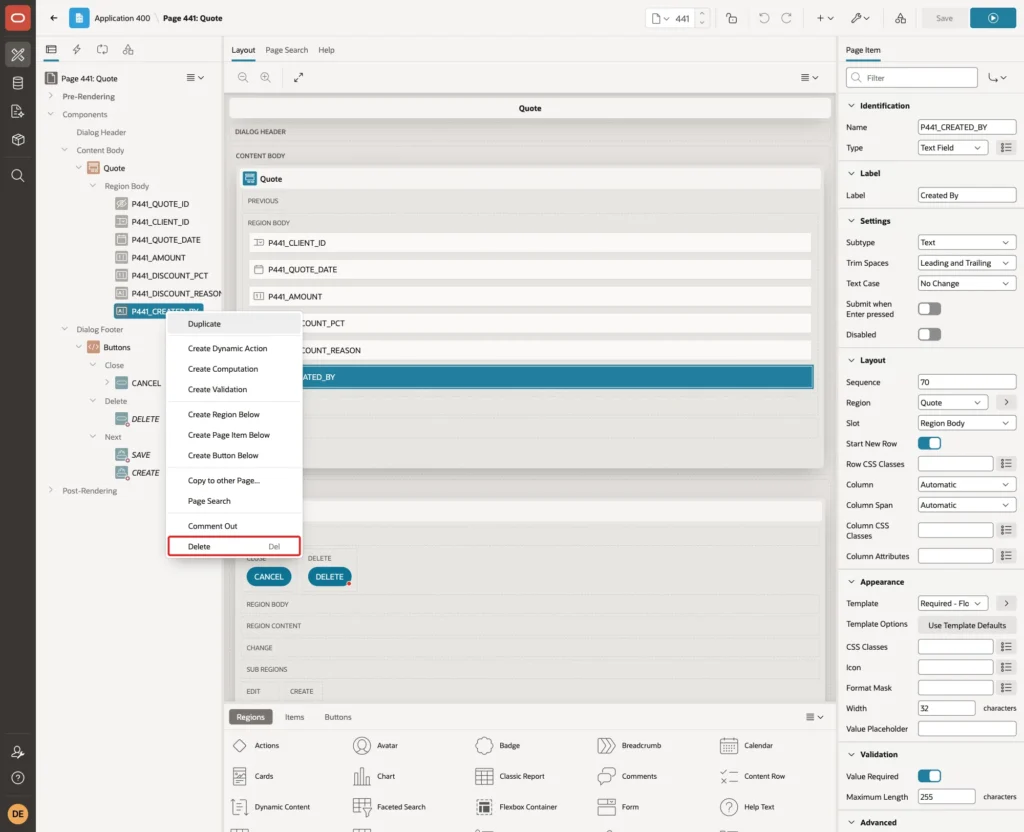The image size is (1024, 832).
Task: Redo the last change
Action: tap(786, 18)
